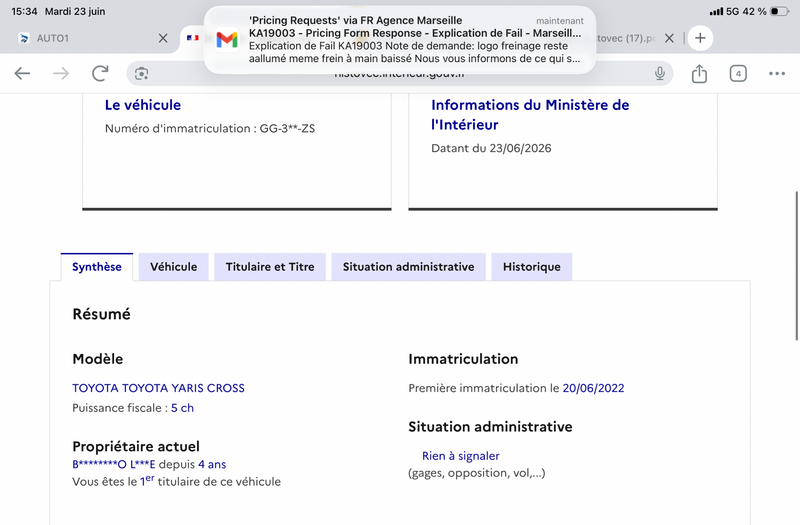Screen dimensions: 800x525
Task: Open the share sheet icon
Action: 699,73
